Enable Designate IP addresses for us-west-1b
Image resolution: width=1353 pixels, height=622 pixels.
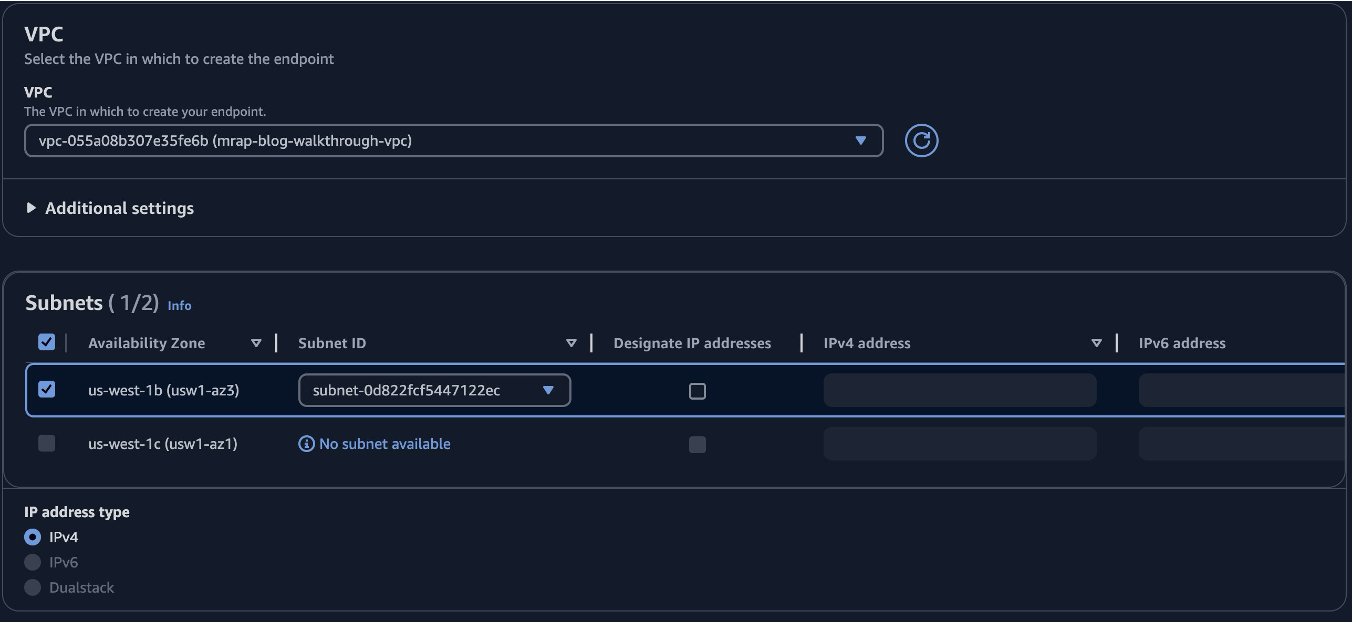pyautogui.click(x=697, y=390)
